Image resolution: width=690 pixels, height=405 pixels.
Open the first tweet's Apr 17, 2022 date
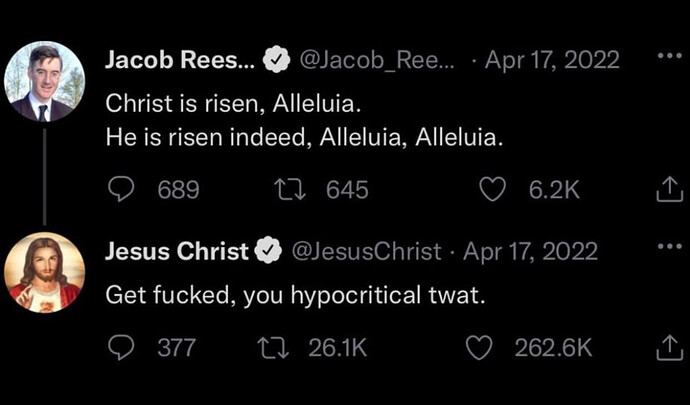[x=552, y=60]
